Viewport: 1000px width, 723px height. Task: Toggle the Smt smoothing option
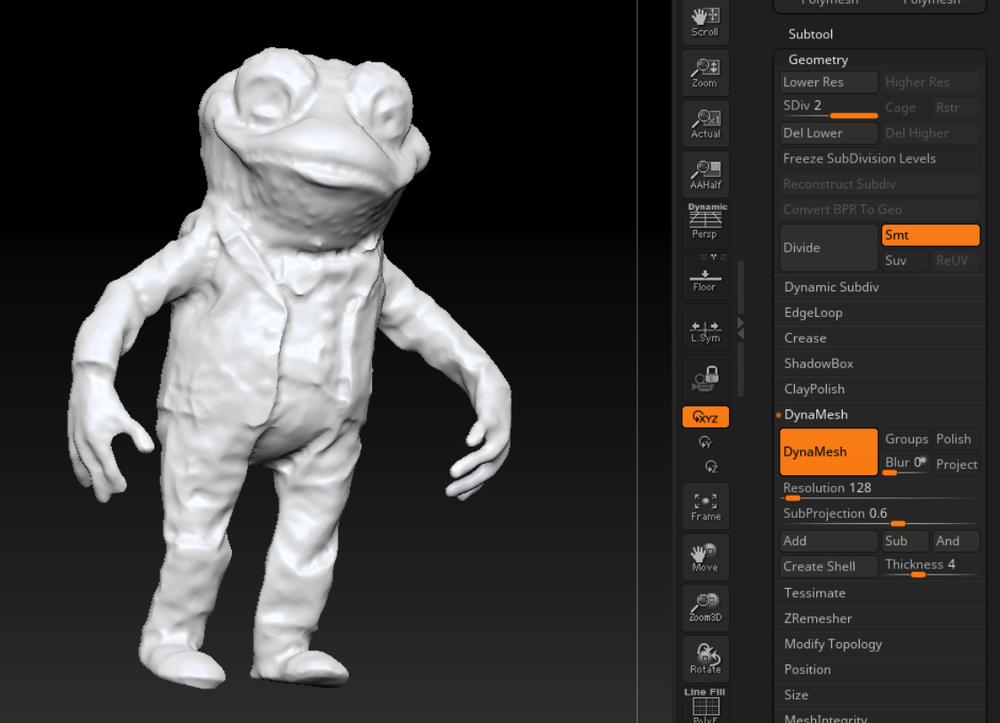(930, 235)
